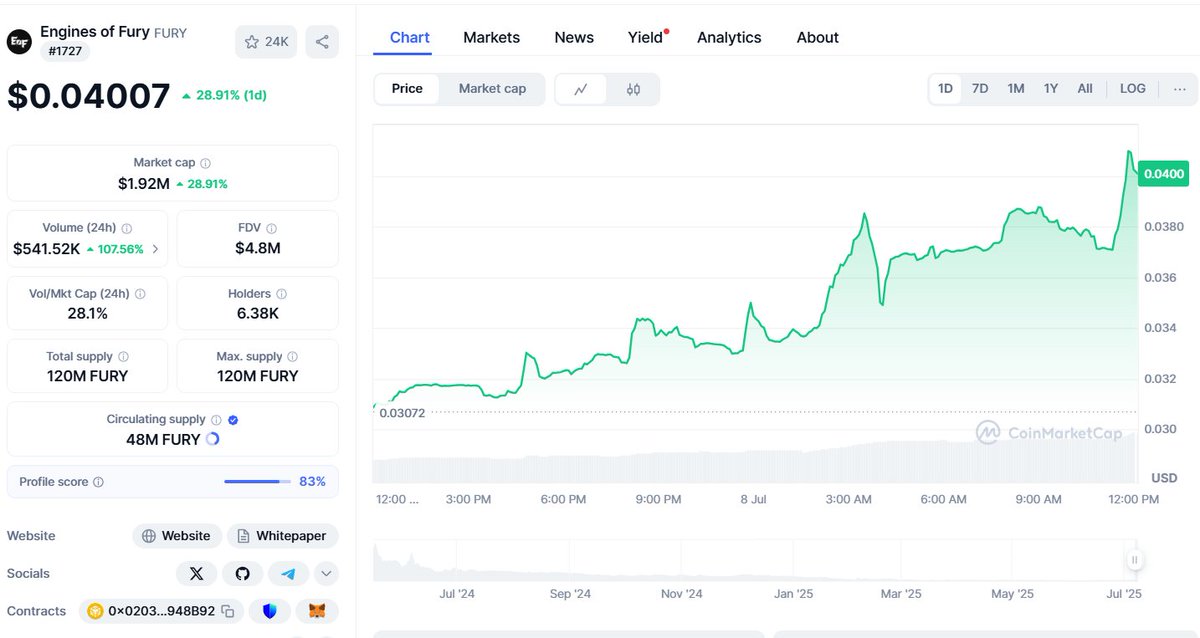Add token to MetaMask fox icon

(x=317, y=611)
